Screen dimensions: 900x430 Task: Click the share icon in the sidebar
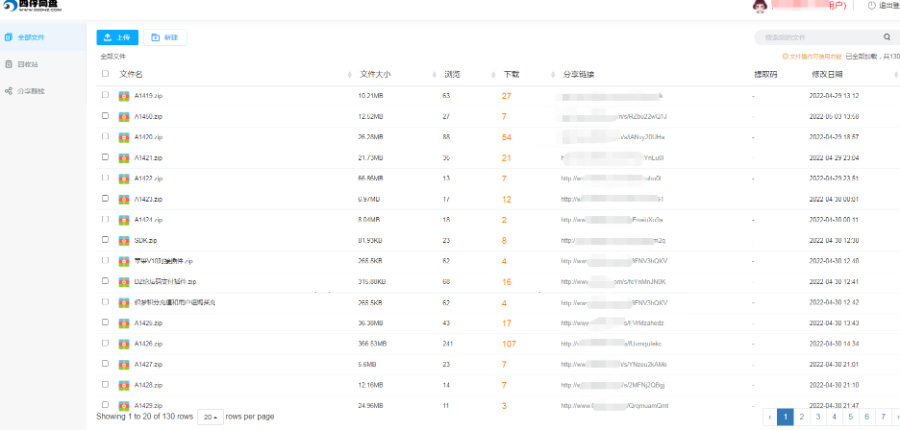[x=8, y=91]
